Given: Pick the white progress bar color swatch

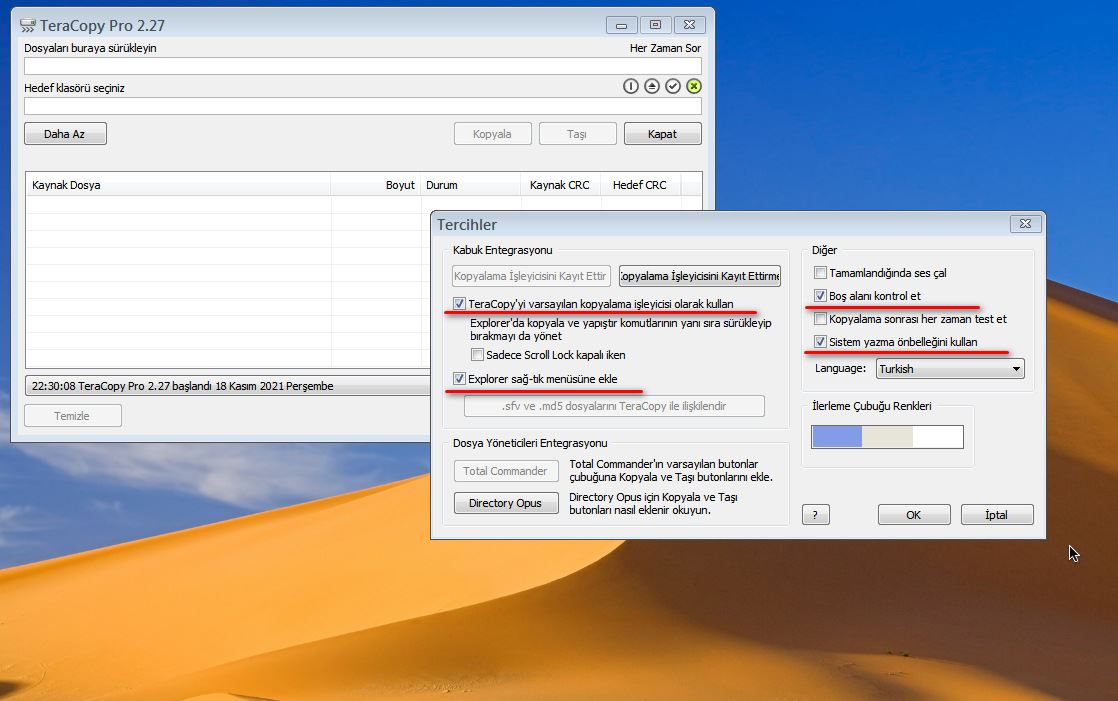Looking at the screenshot, I should [x=938, y=436].
